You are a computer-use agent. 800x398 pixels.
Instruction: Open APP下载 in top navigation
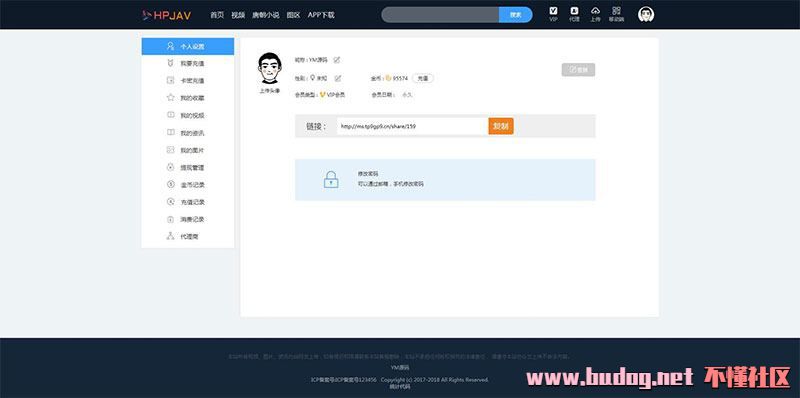point(321,15)
